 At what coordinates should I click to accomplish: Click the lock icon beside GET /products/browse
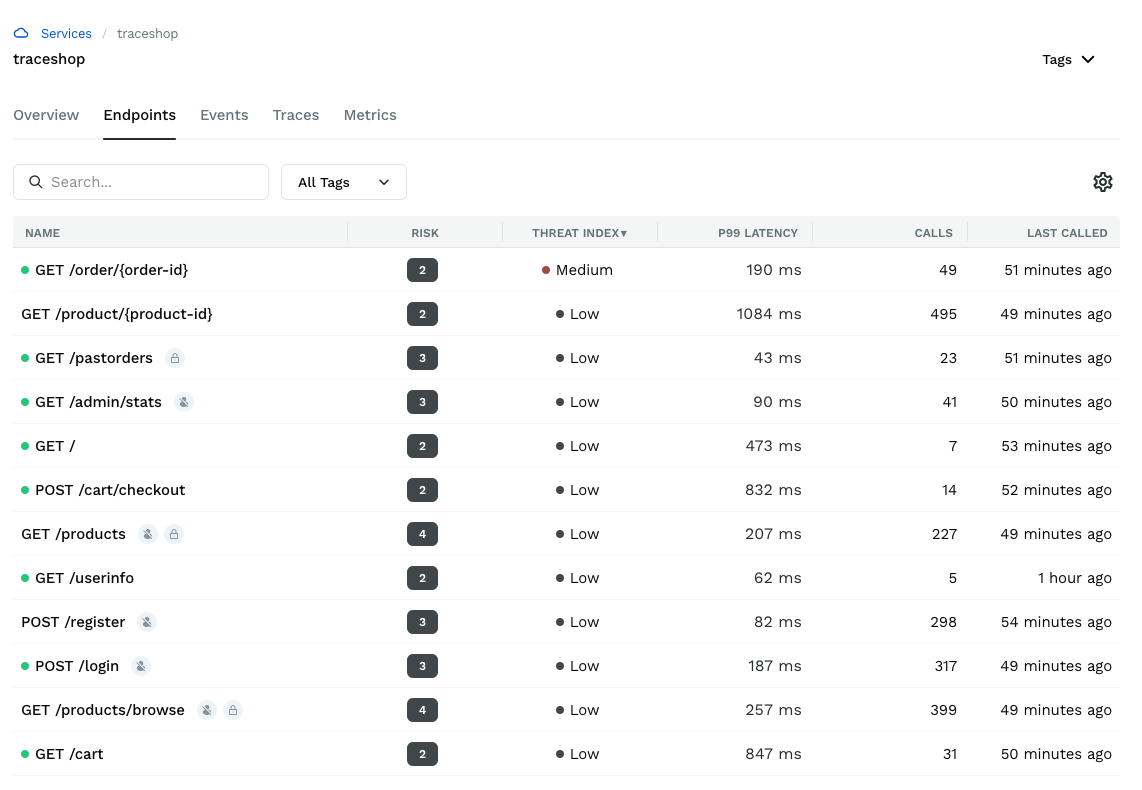point(233,710)
